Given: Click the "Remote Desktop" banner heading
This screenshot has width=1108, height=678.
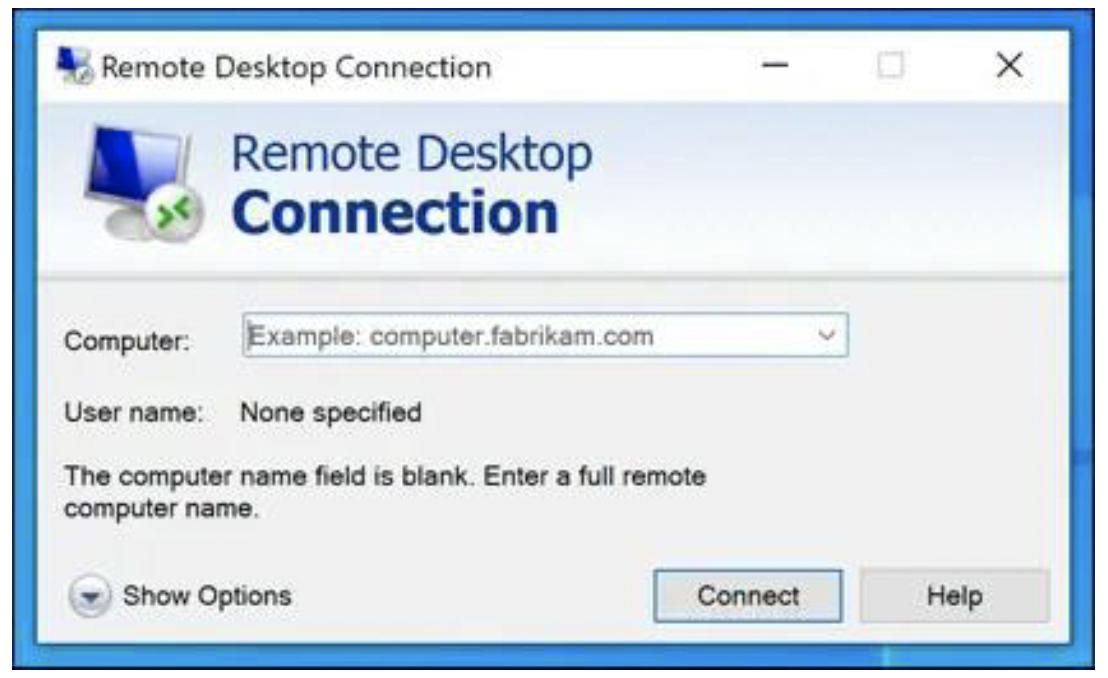Looking at the screenshot, I should [x=412, y=153].
